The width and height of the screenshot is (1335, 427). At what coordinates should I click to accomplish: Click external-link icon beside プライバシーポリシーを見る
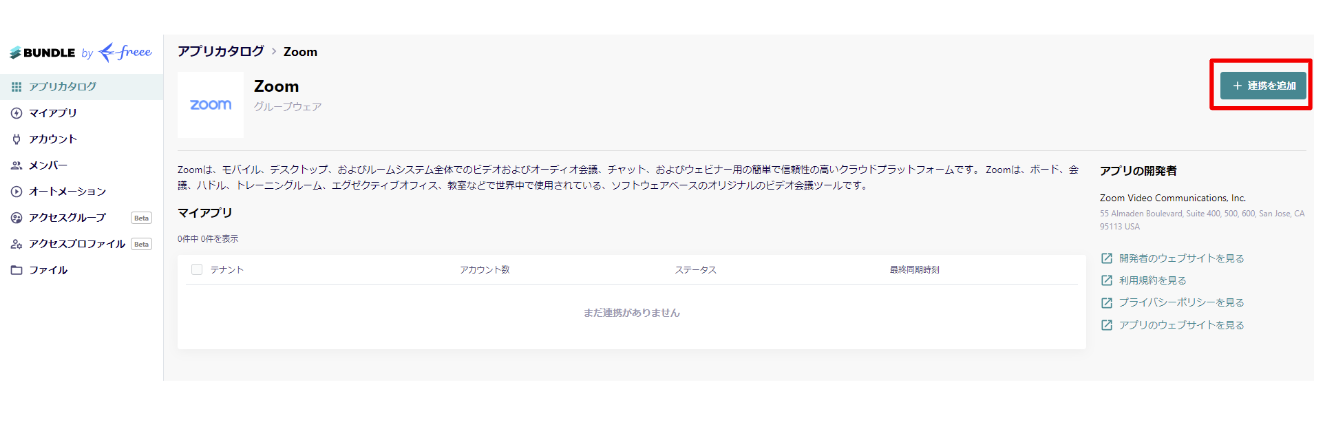tap(1106, 302)
